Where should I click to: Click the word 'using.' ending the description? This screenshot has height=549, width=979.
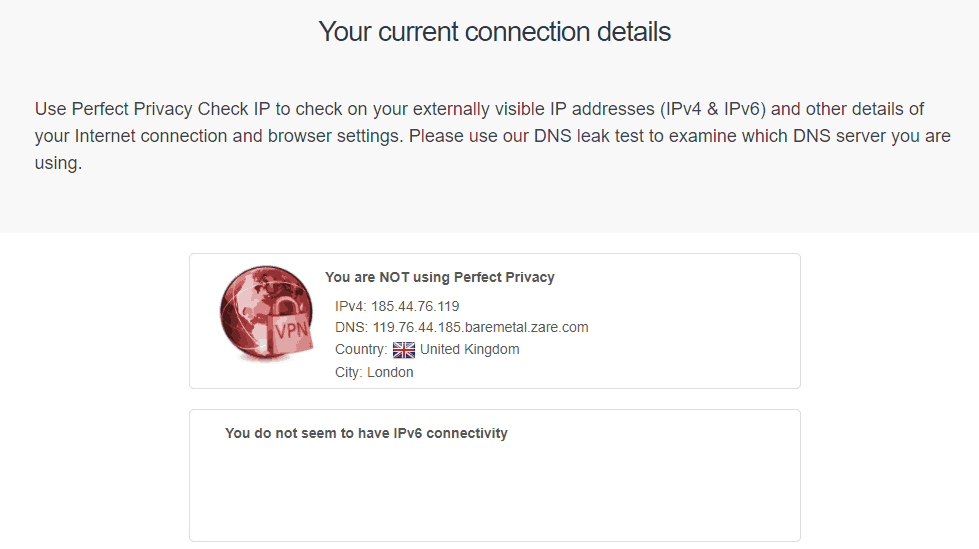[58, 163]
